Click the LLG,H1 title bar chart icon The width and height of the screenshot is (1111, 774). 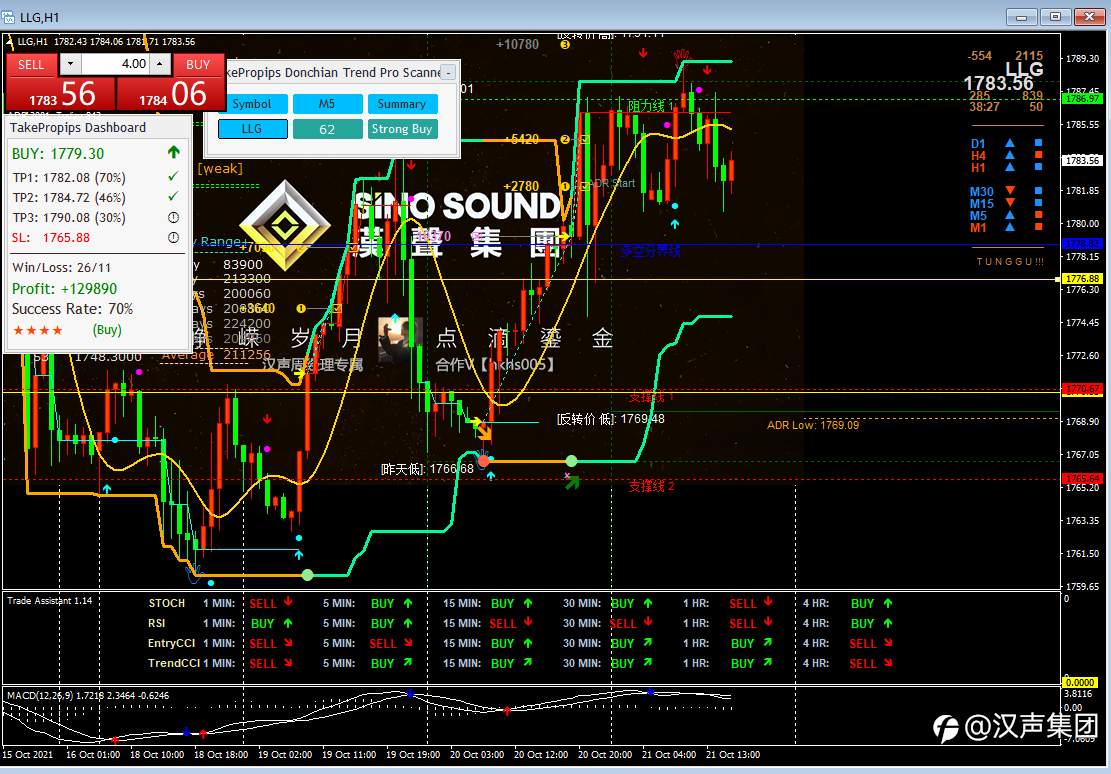8,16
